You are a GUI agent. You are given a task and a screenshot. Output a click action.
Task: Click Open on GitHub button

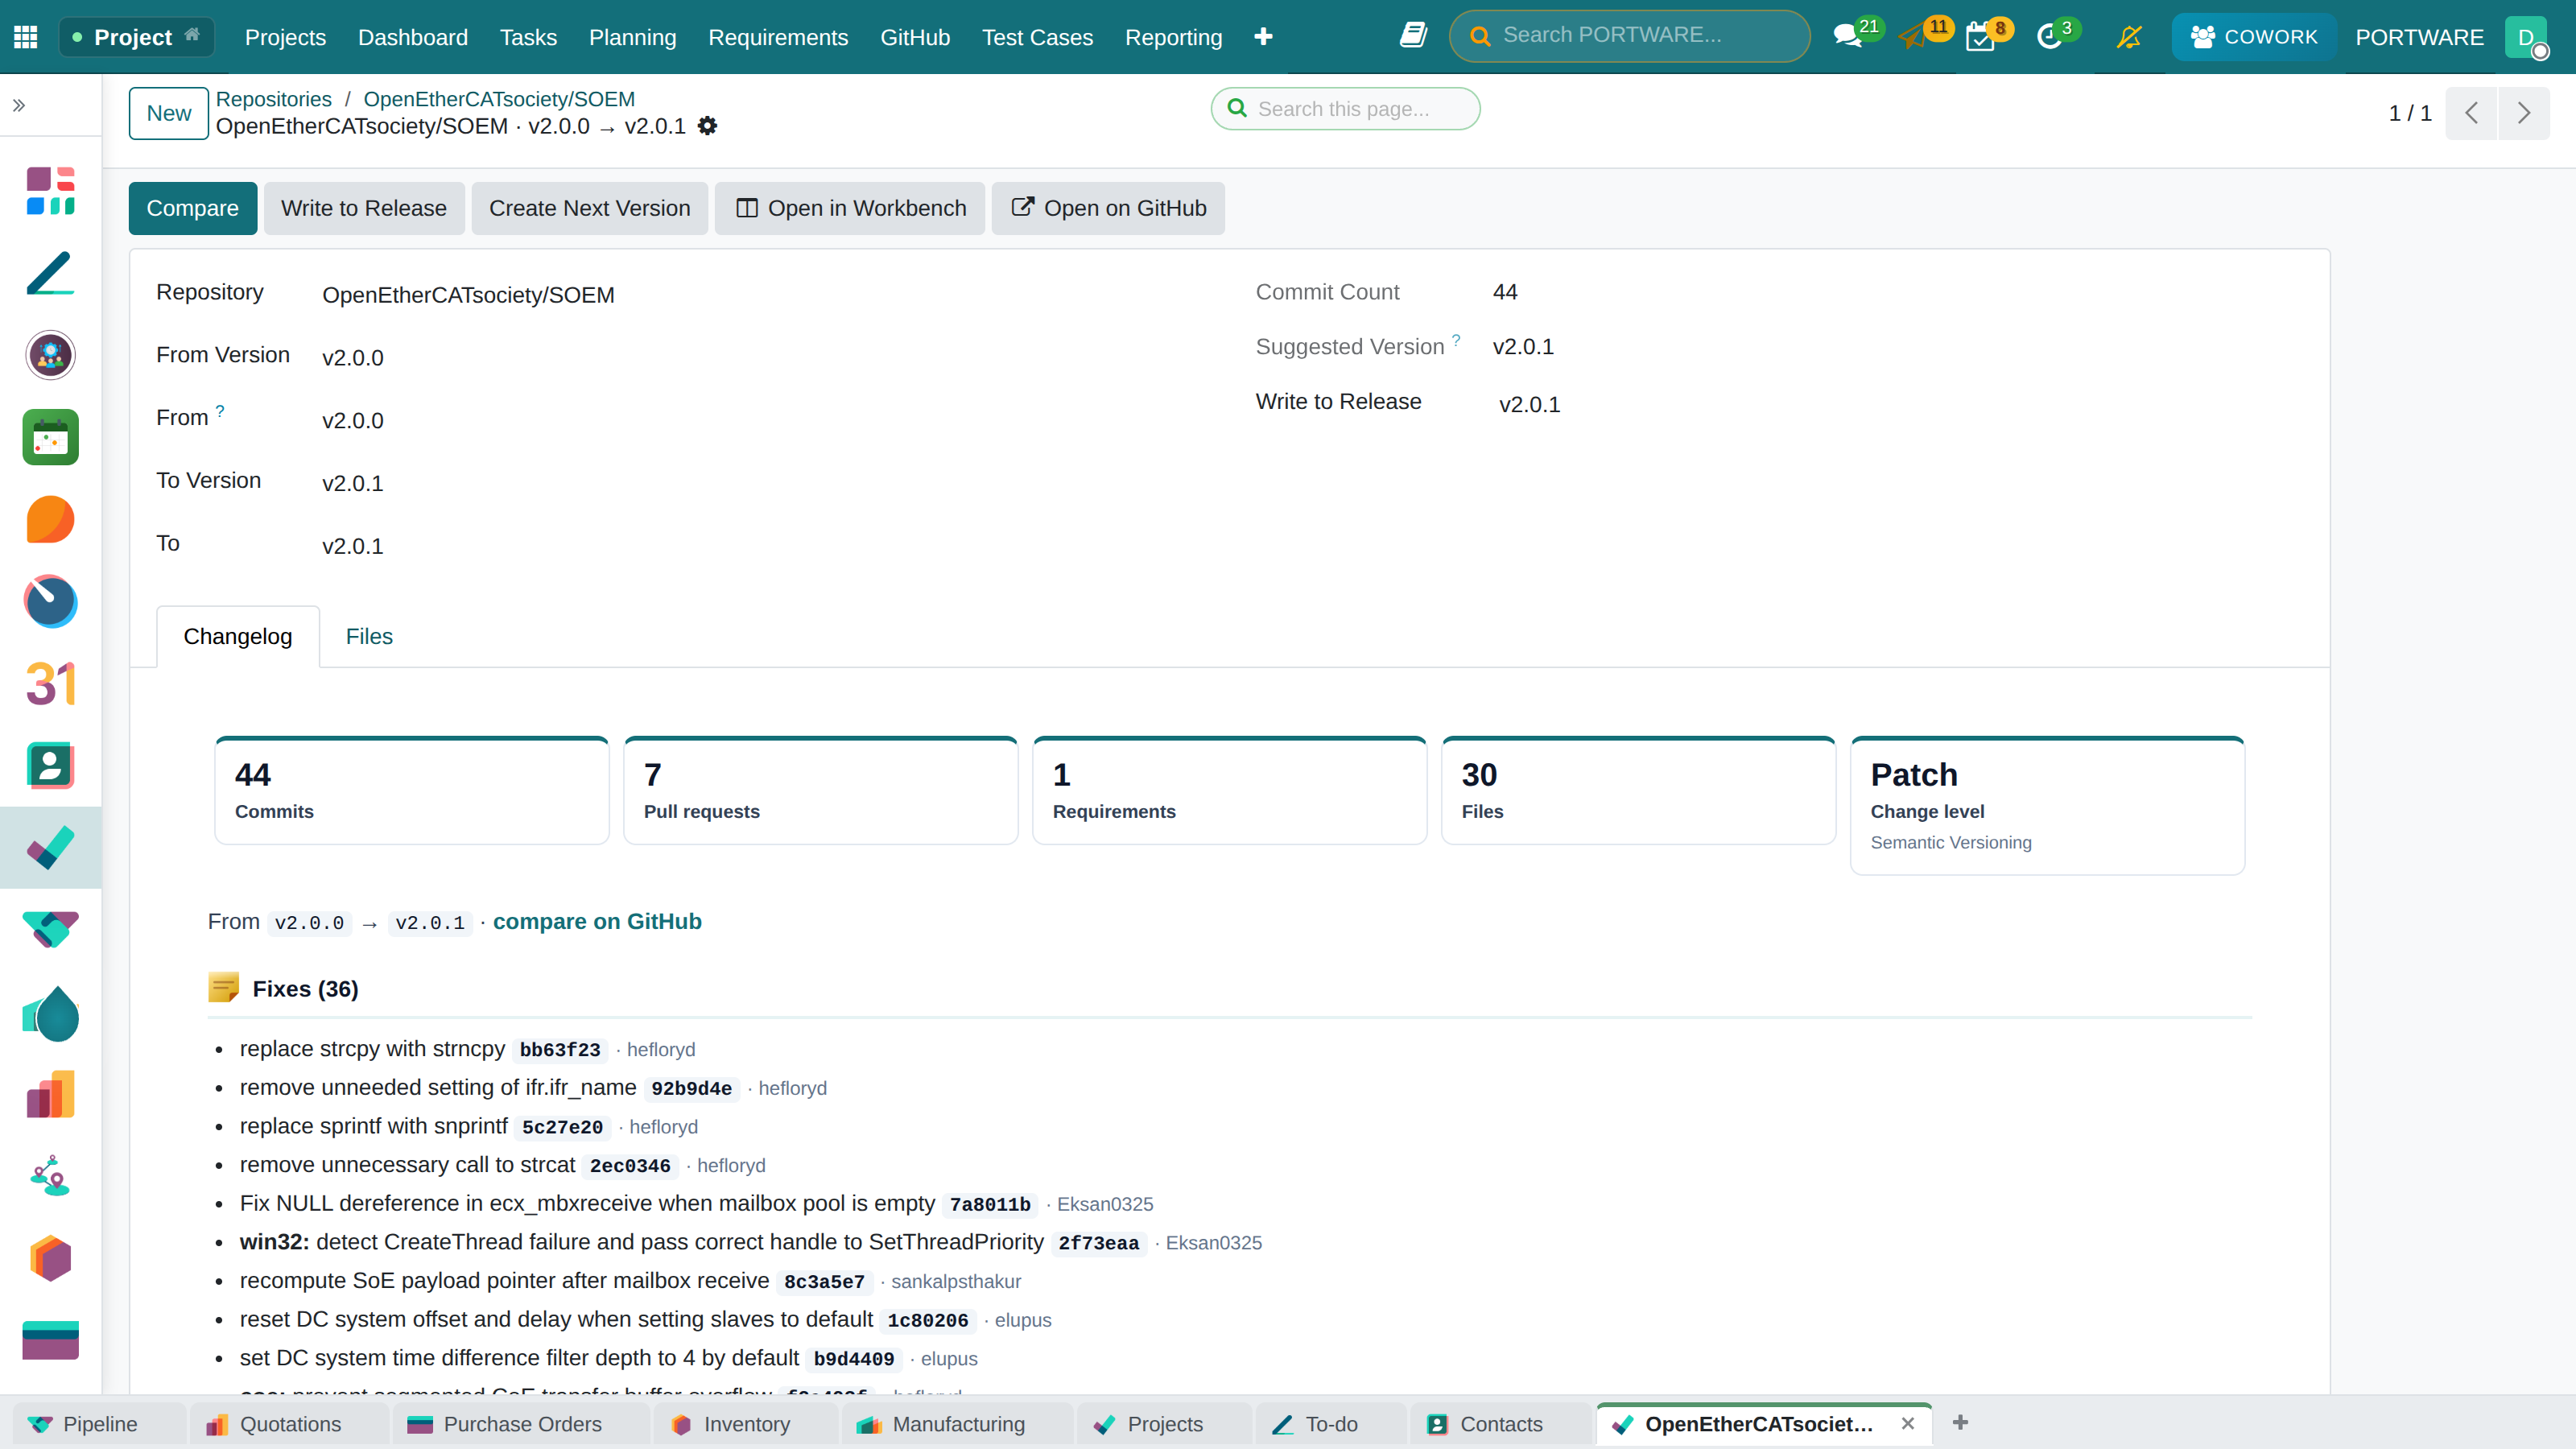[1108, 208]
